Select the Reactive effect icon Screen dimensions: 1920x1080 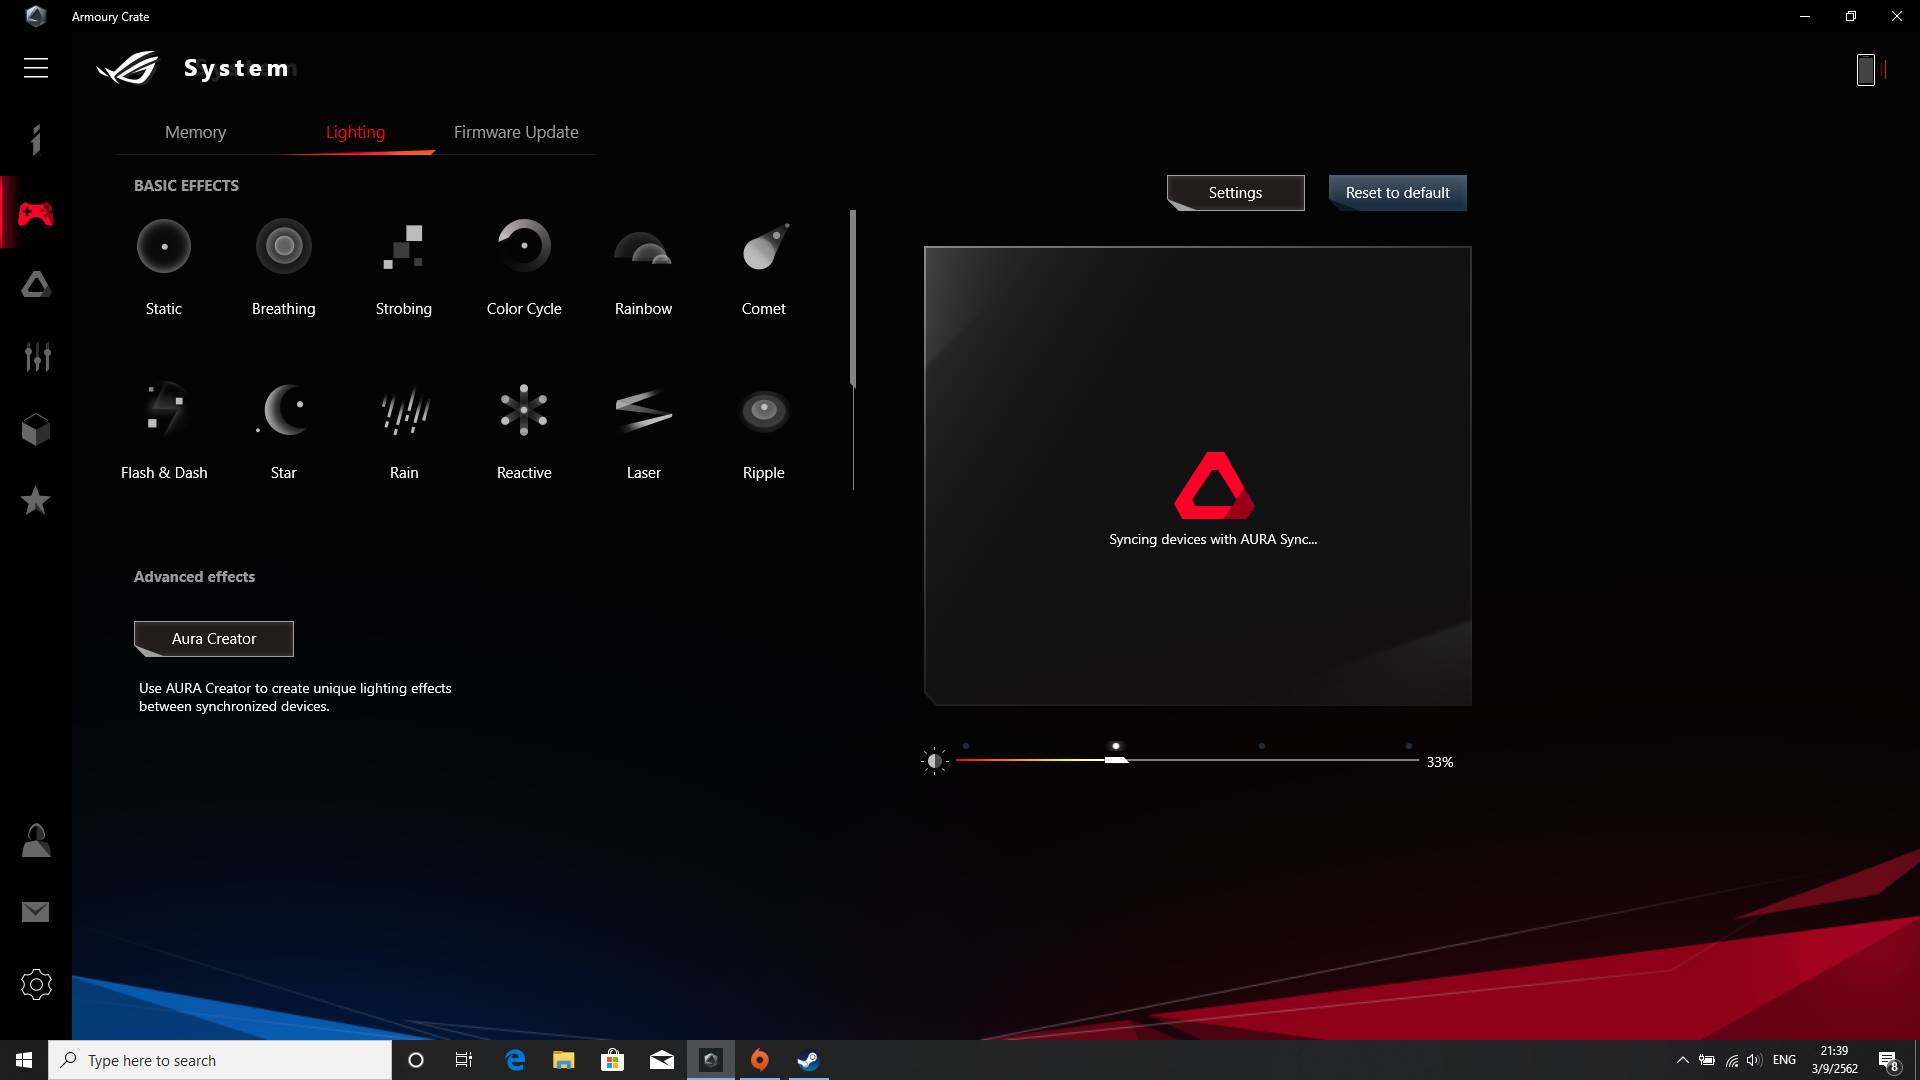tap(524, 410)
